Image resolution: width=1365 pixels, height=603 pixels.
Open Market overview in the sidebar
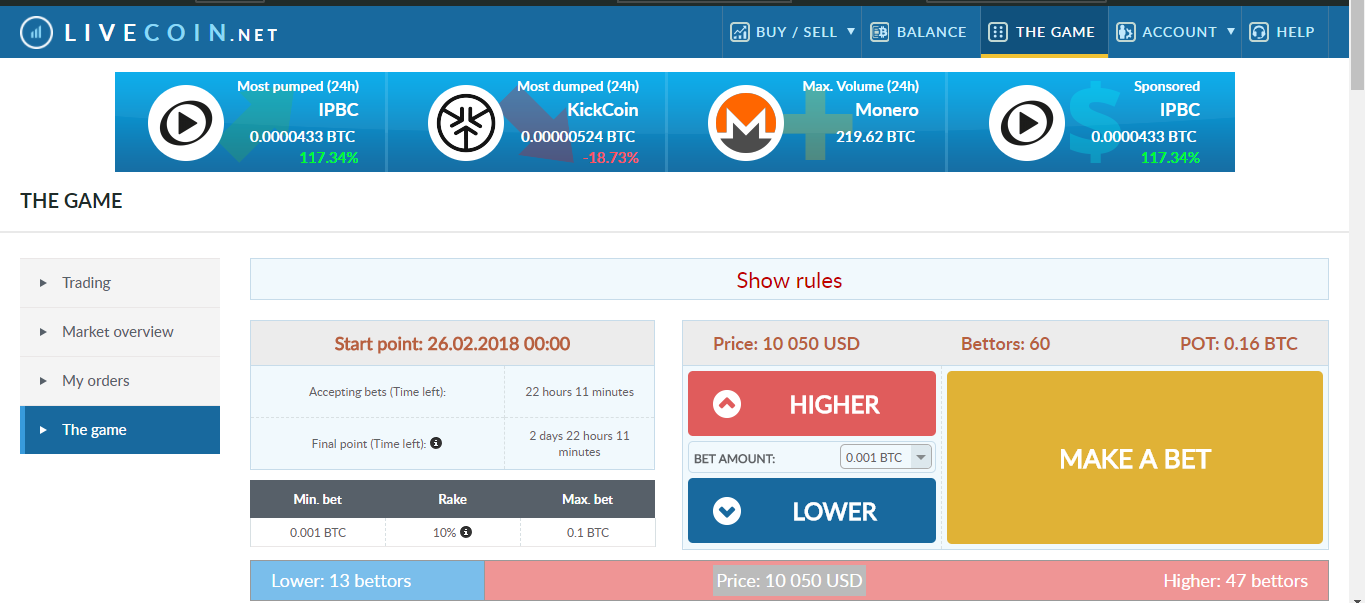point(120,332)
